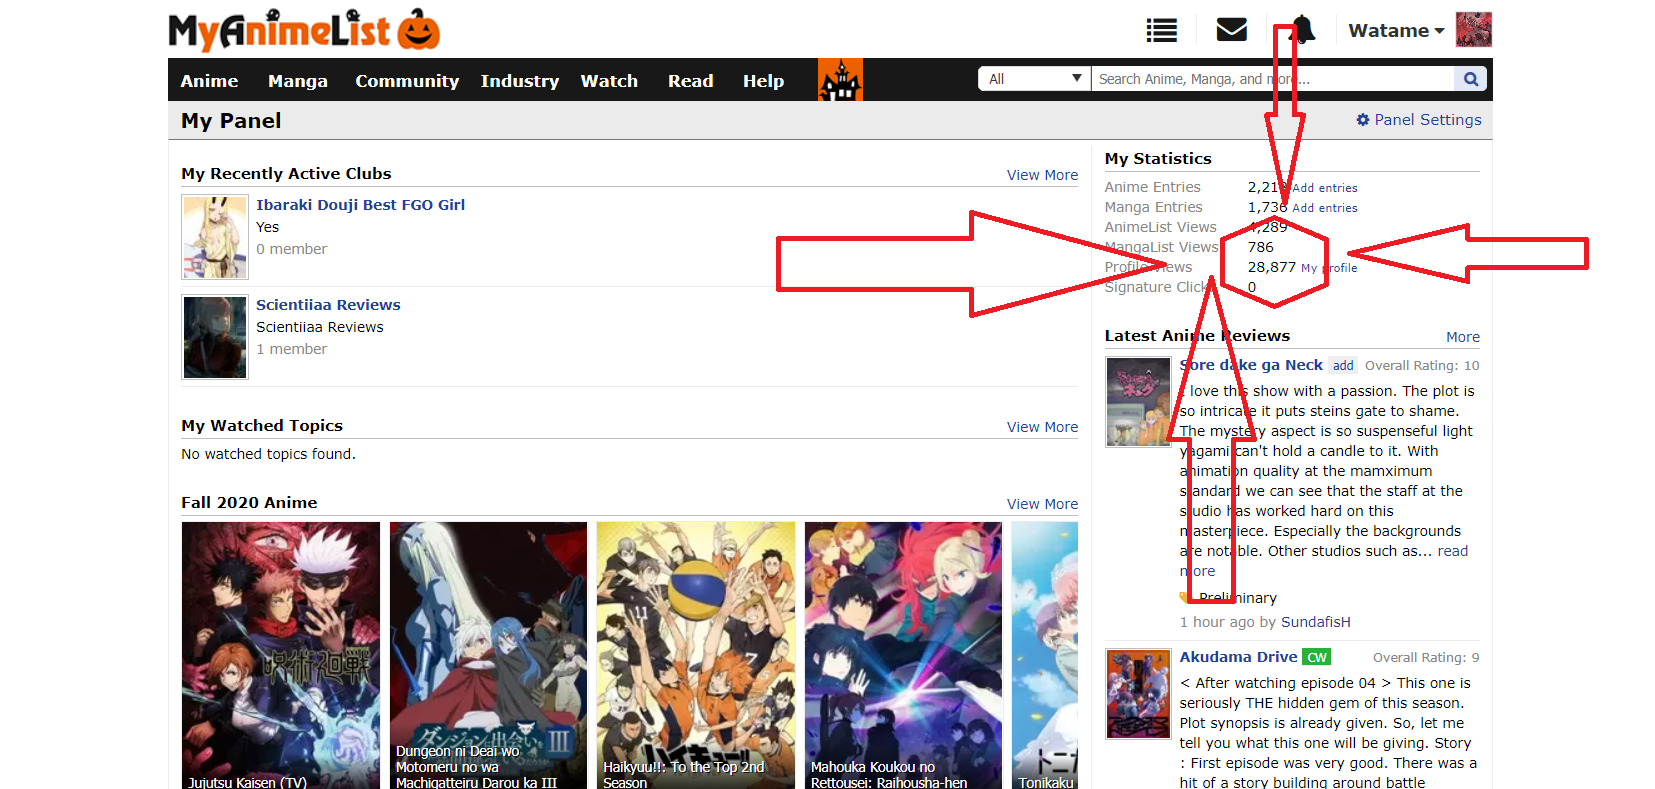Image resolution: width=1655 pixels, height=789 pixels.
Task: Expand the Watame user dropdown
Action: click(x=1396, y=31)
